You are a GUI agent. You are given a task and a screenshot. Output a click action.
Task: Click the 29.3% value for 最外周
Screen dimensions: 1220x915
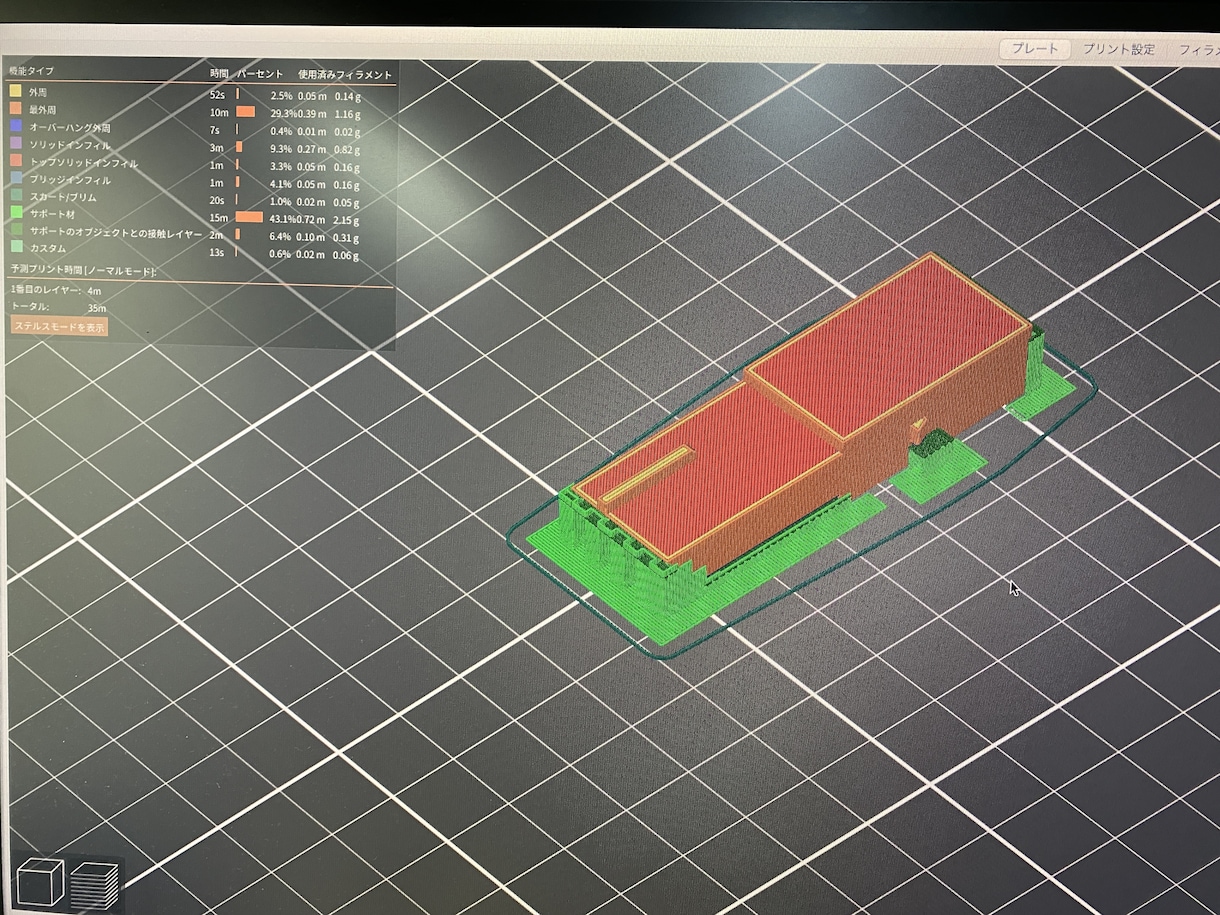(283, 114)
